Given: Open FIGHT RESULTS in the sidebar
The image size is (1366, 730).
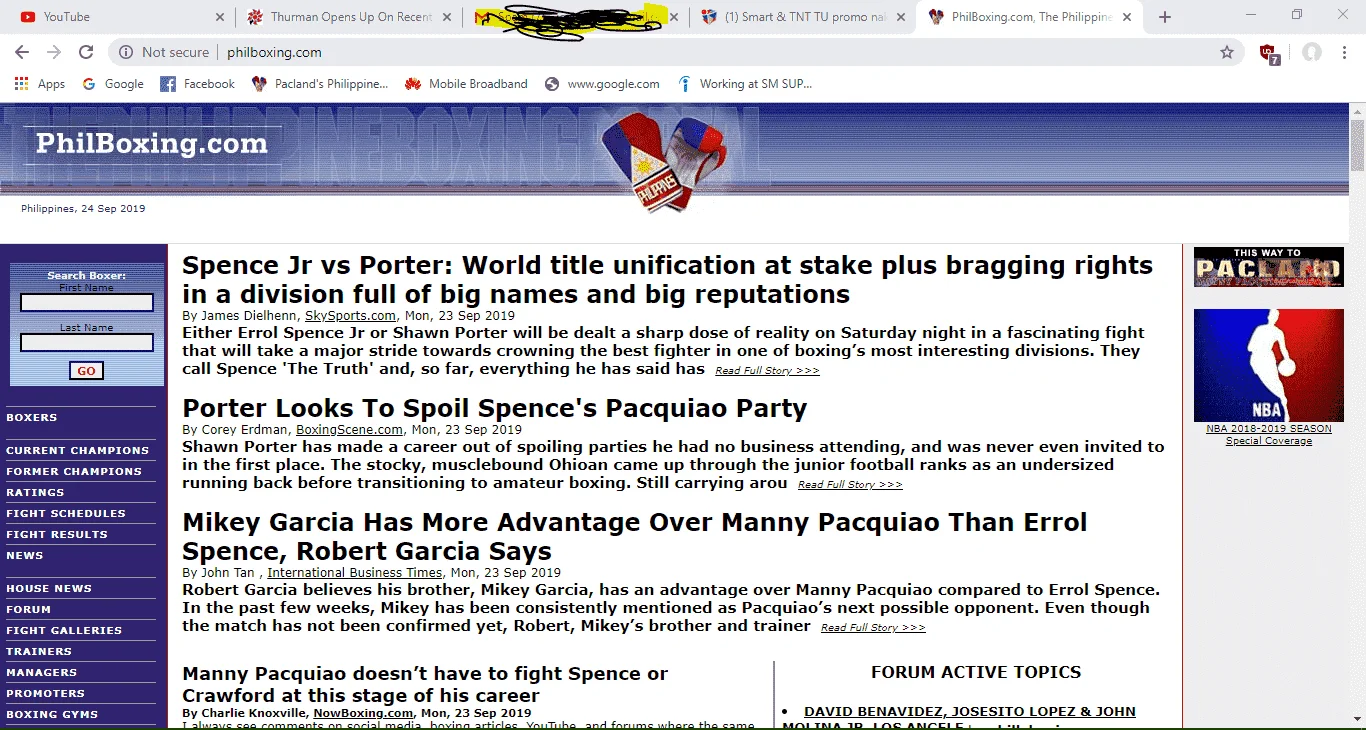Looking at the screenshot, I should coord(57,534).
